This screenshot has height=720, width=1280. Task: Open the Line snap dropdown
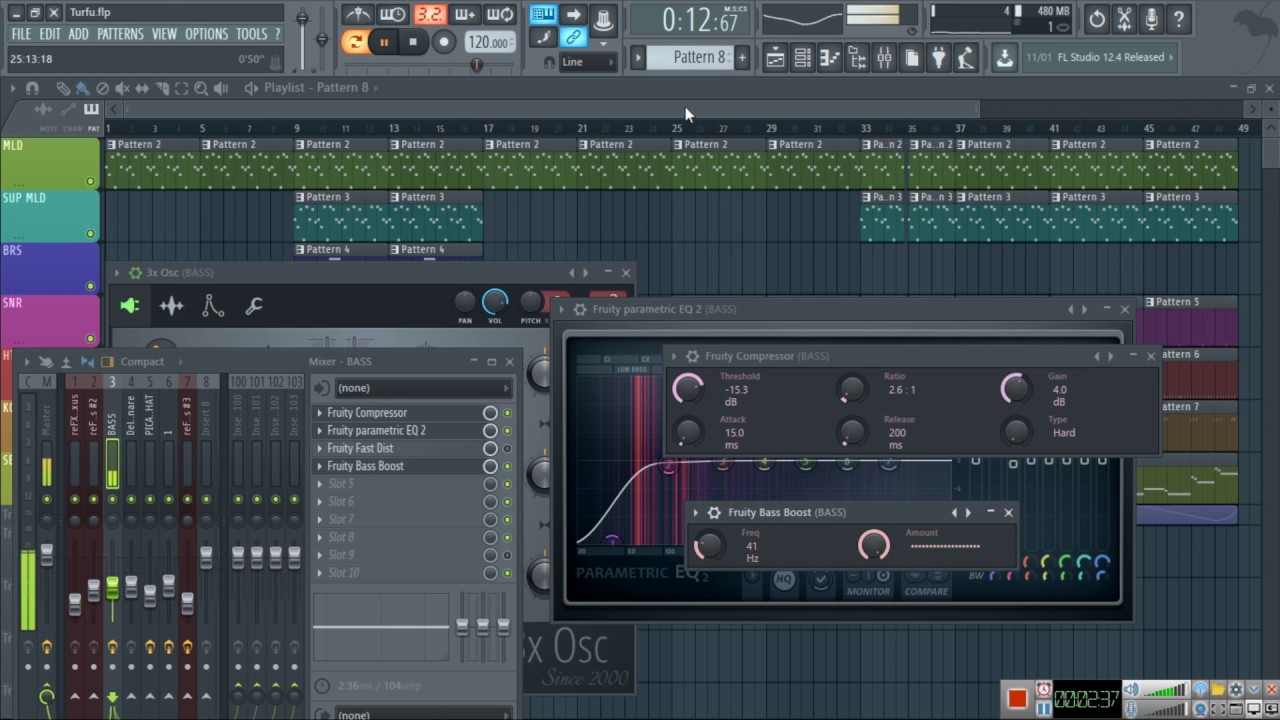588,62
